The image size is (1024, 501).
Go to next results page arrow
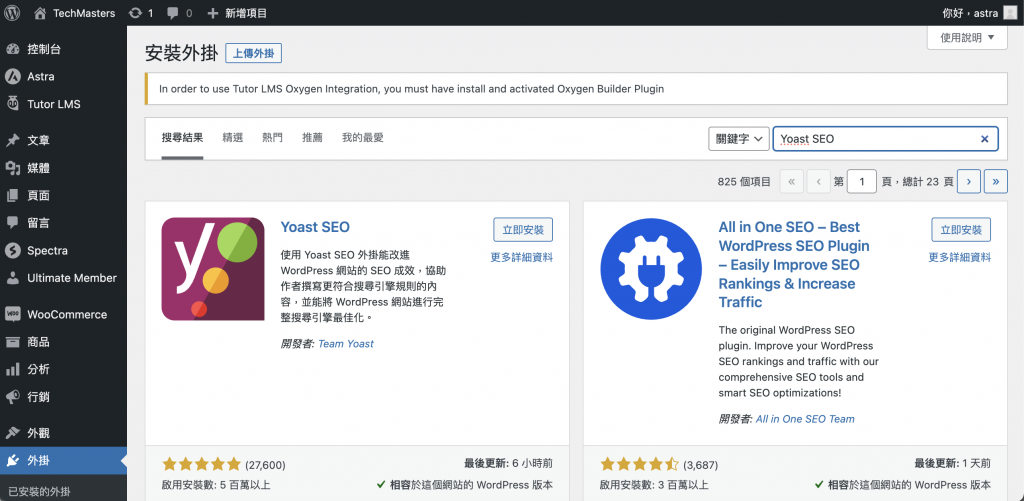click(968, 182)
